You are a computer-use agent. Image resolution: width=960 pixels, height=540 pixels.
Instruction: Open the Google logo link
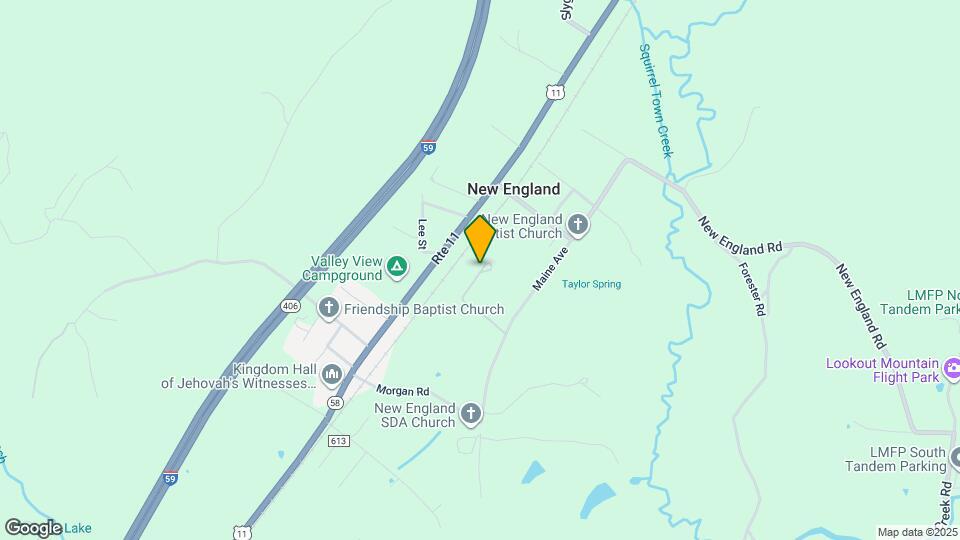pos(34,528)
